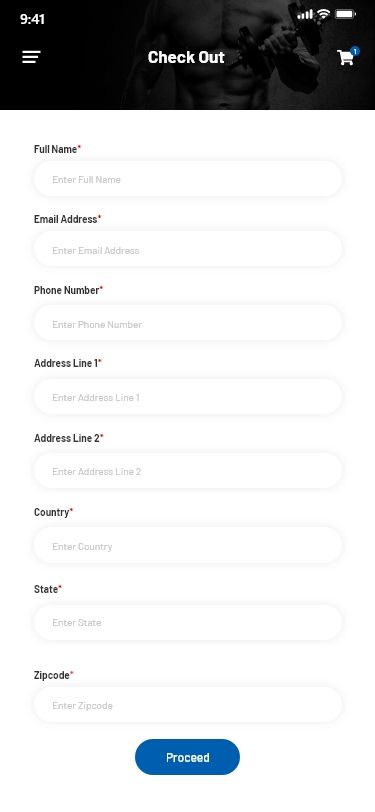Click the Enter Zipcode field
Screen dimensions: 375x812
point(188,705)
